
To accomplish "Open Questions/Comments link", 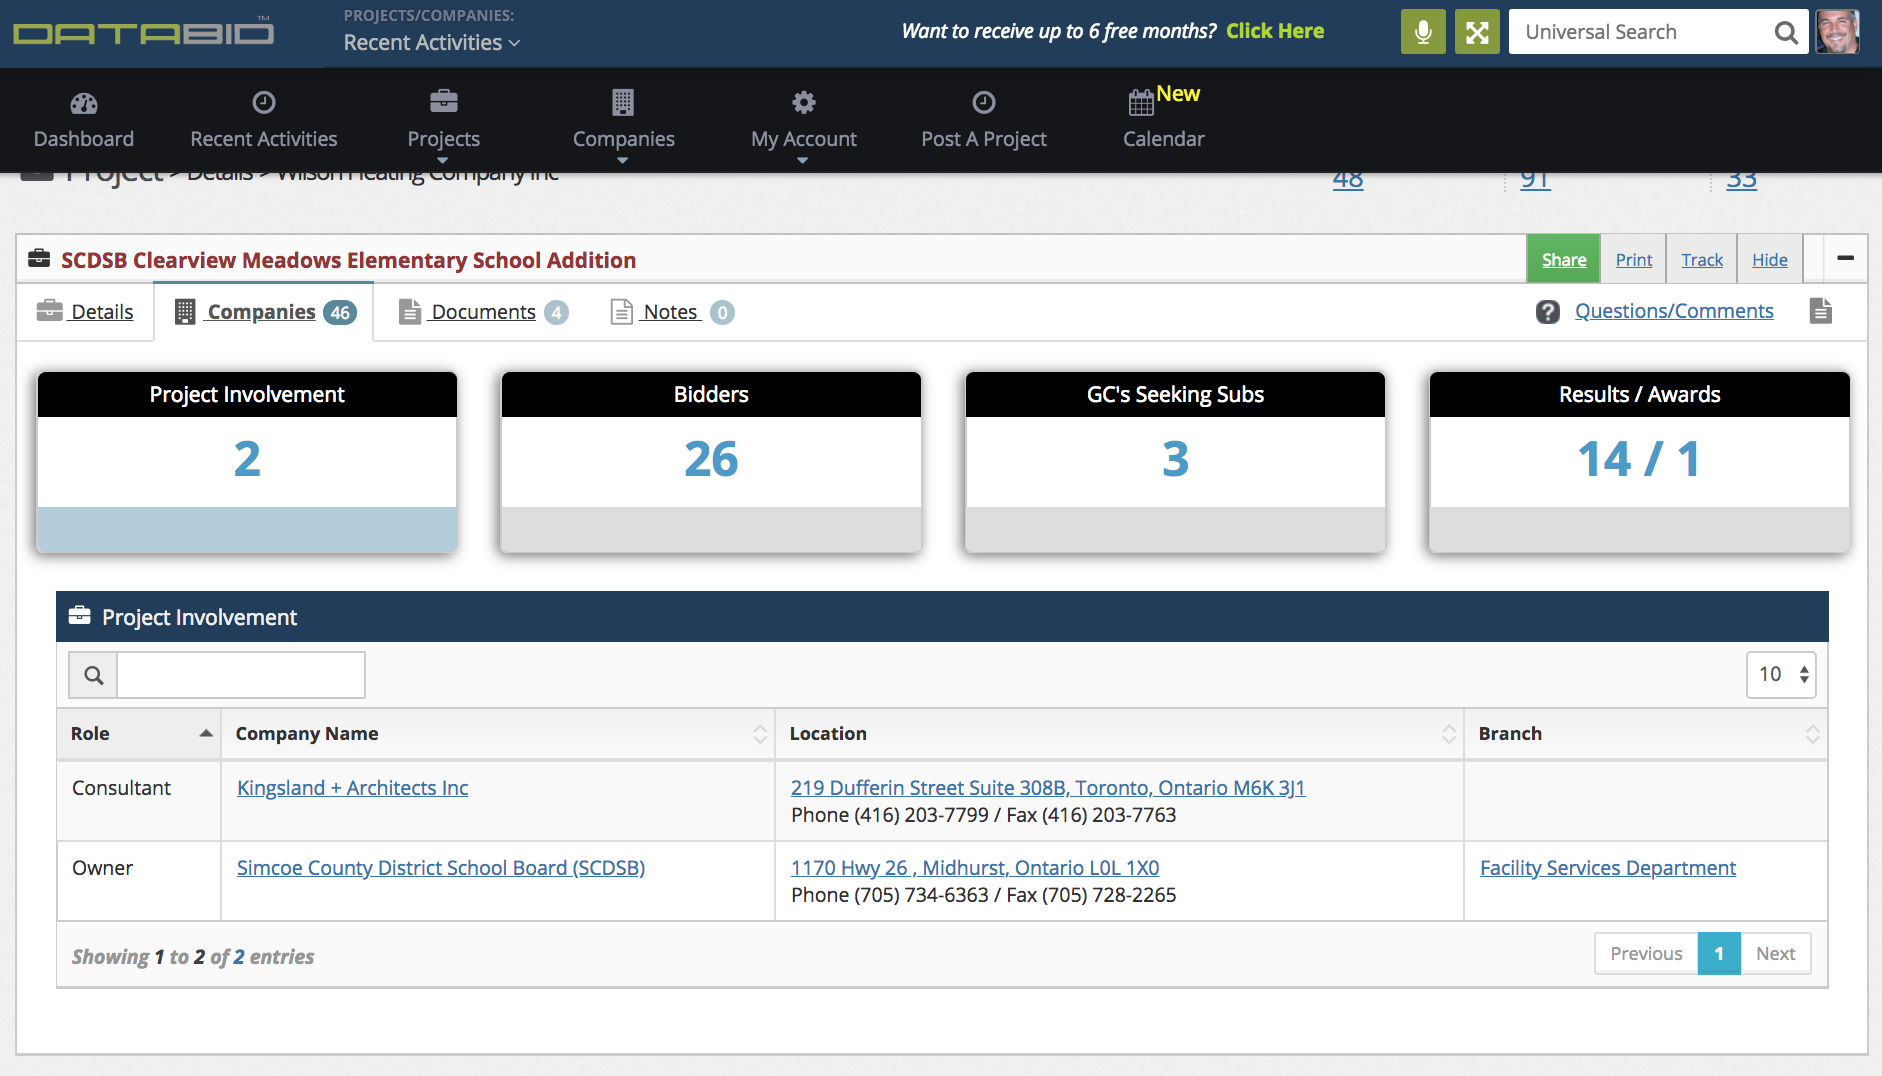I will (1674, 311).
